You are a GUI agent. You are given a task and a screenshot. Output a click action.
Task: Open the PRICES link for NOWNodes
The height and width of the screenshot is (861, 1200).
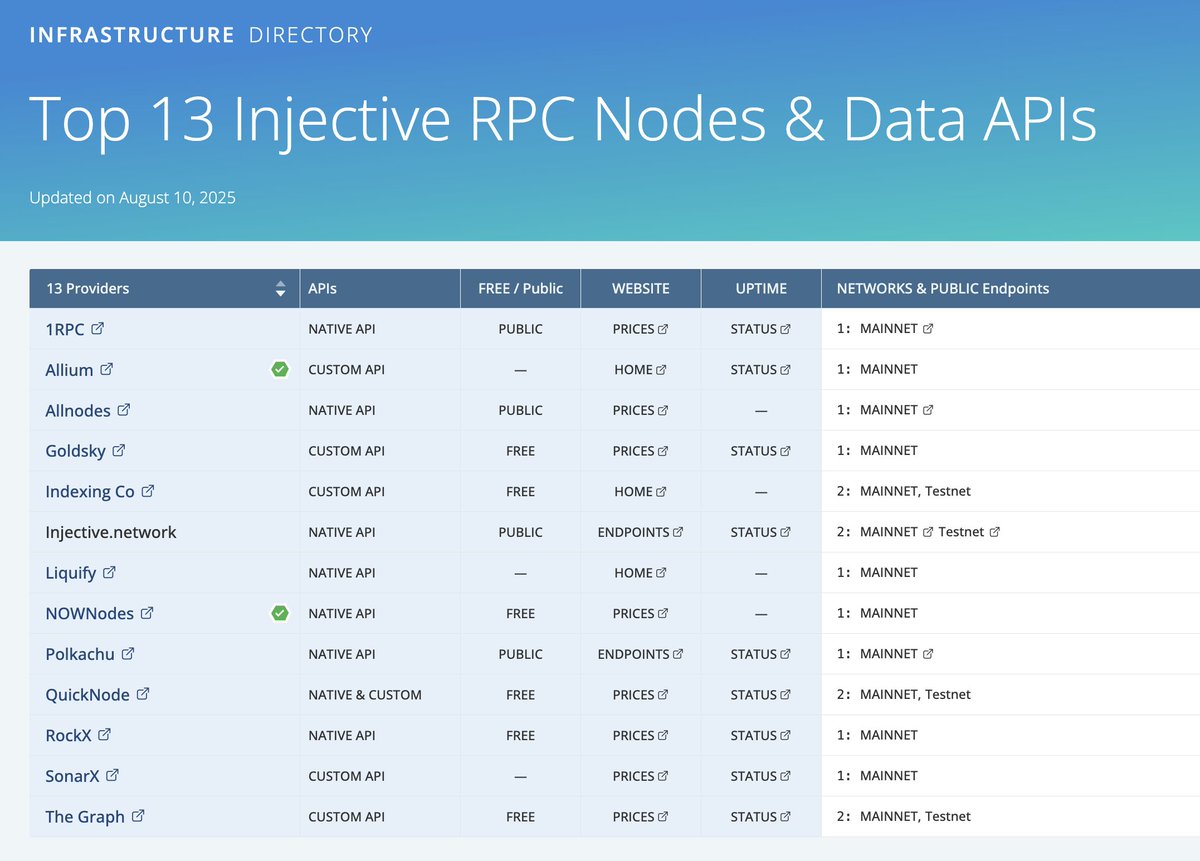coord(640,614)
